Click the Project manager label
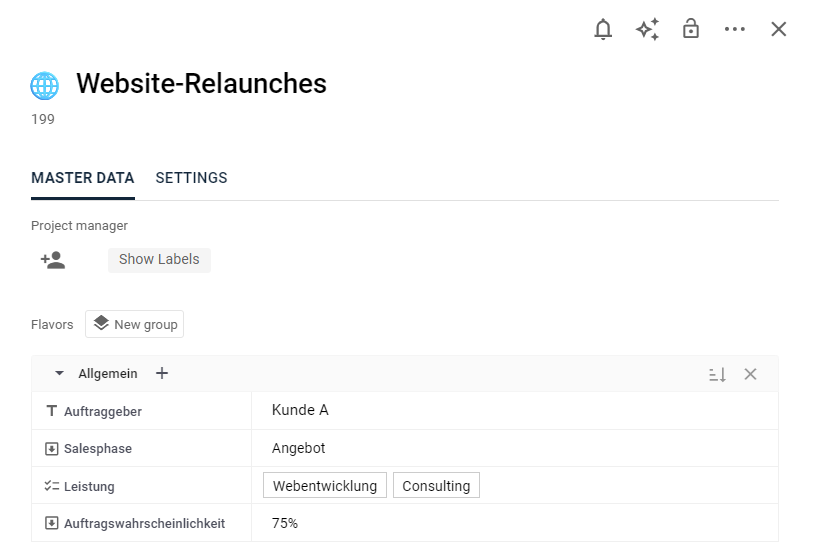This screenshot has height=551, width=822. click(79, 226)
